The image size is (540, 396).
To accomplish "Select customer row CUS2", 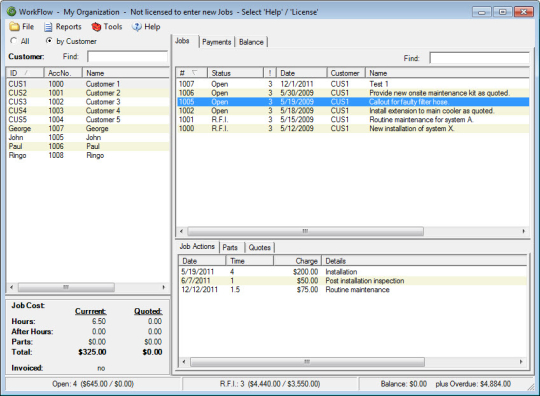I will (88, 93).
